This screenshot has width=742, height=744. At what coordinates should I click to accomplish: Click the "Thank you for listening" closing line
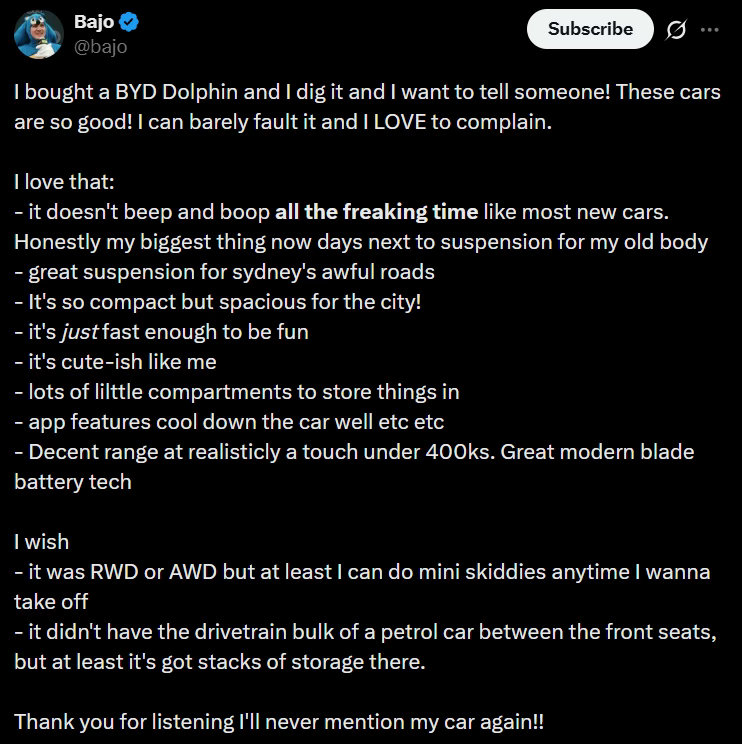click(x=280, y=721)
